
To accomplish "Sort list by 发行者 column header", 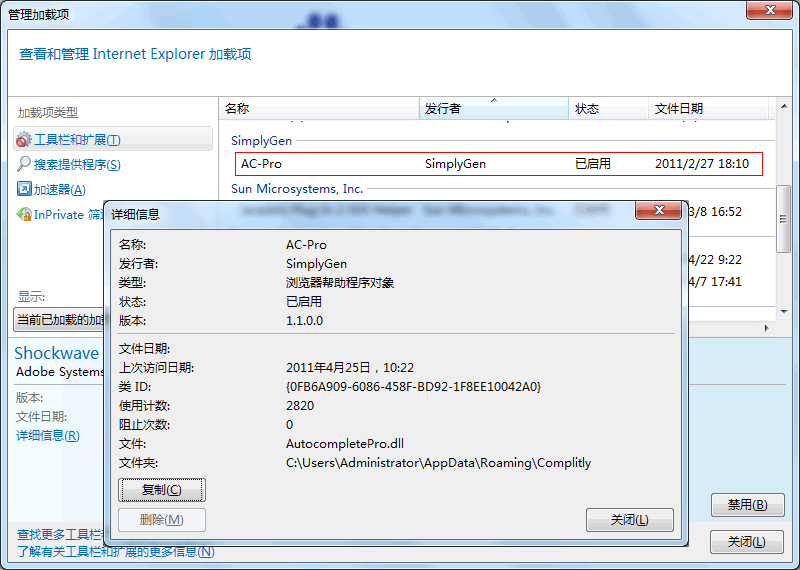I will [493, 108].
